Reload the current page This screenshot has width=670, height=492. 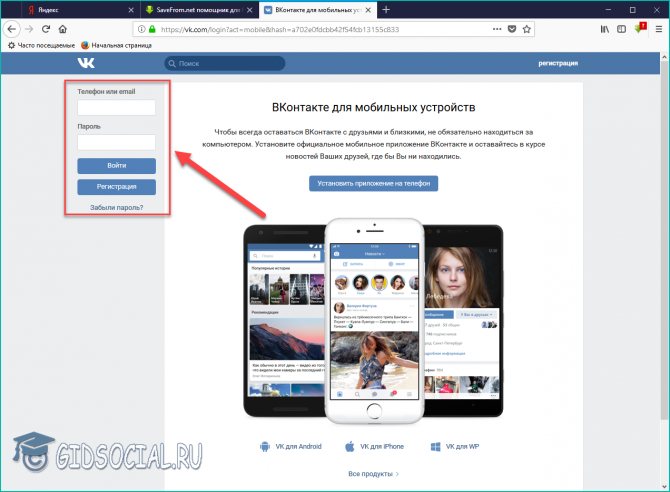click(x=46, y=29)
